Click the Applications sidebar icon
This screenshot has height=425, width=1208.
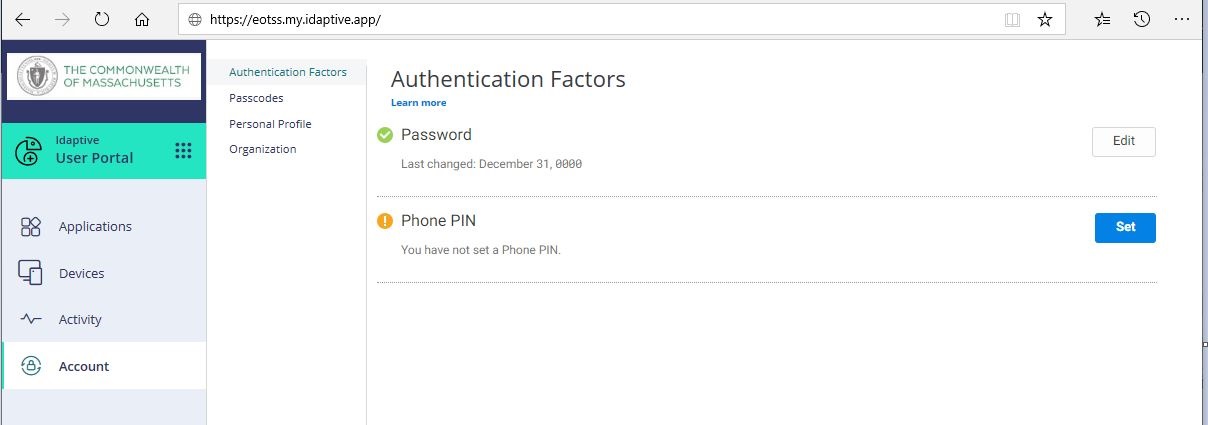coord(31,227)
